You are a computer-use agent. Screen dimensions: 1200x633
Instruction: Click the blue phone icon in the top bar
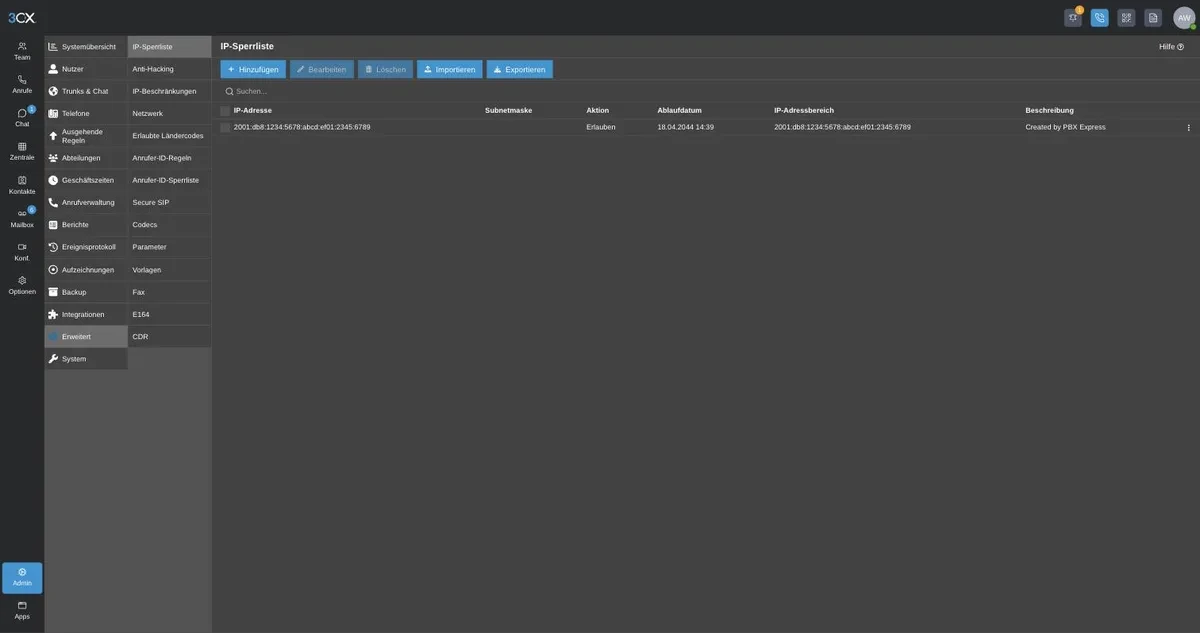pyautogui.click(x=1100, y=17)
